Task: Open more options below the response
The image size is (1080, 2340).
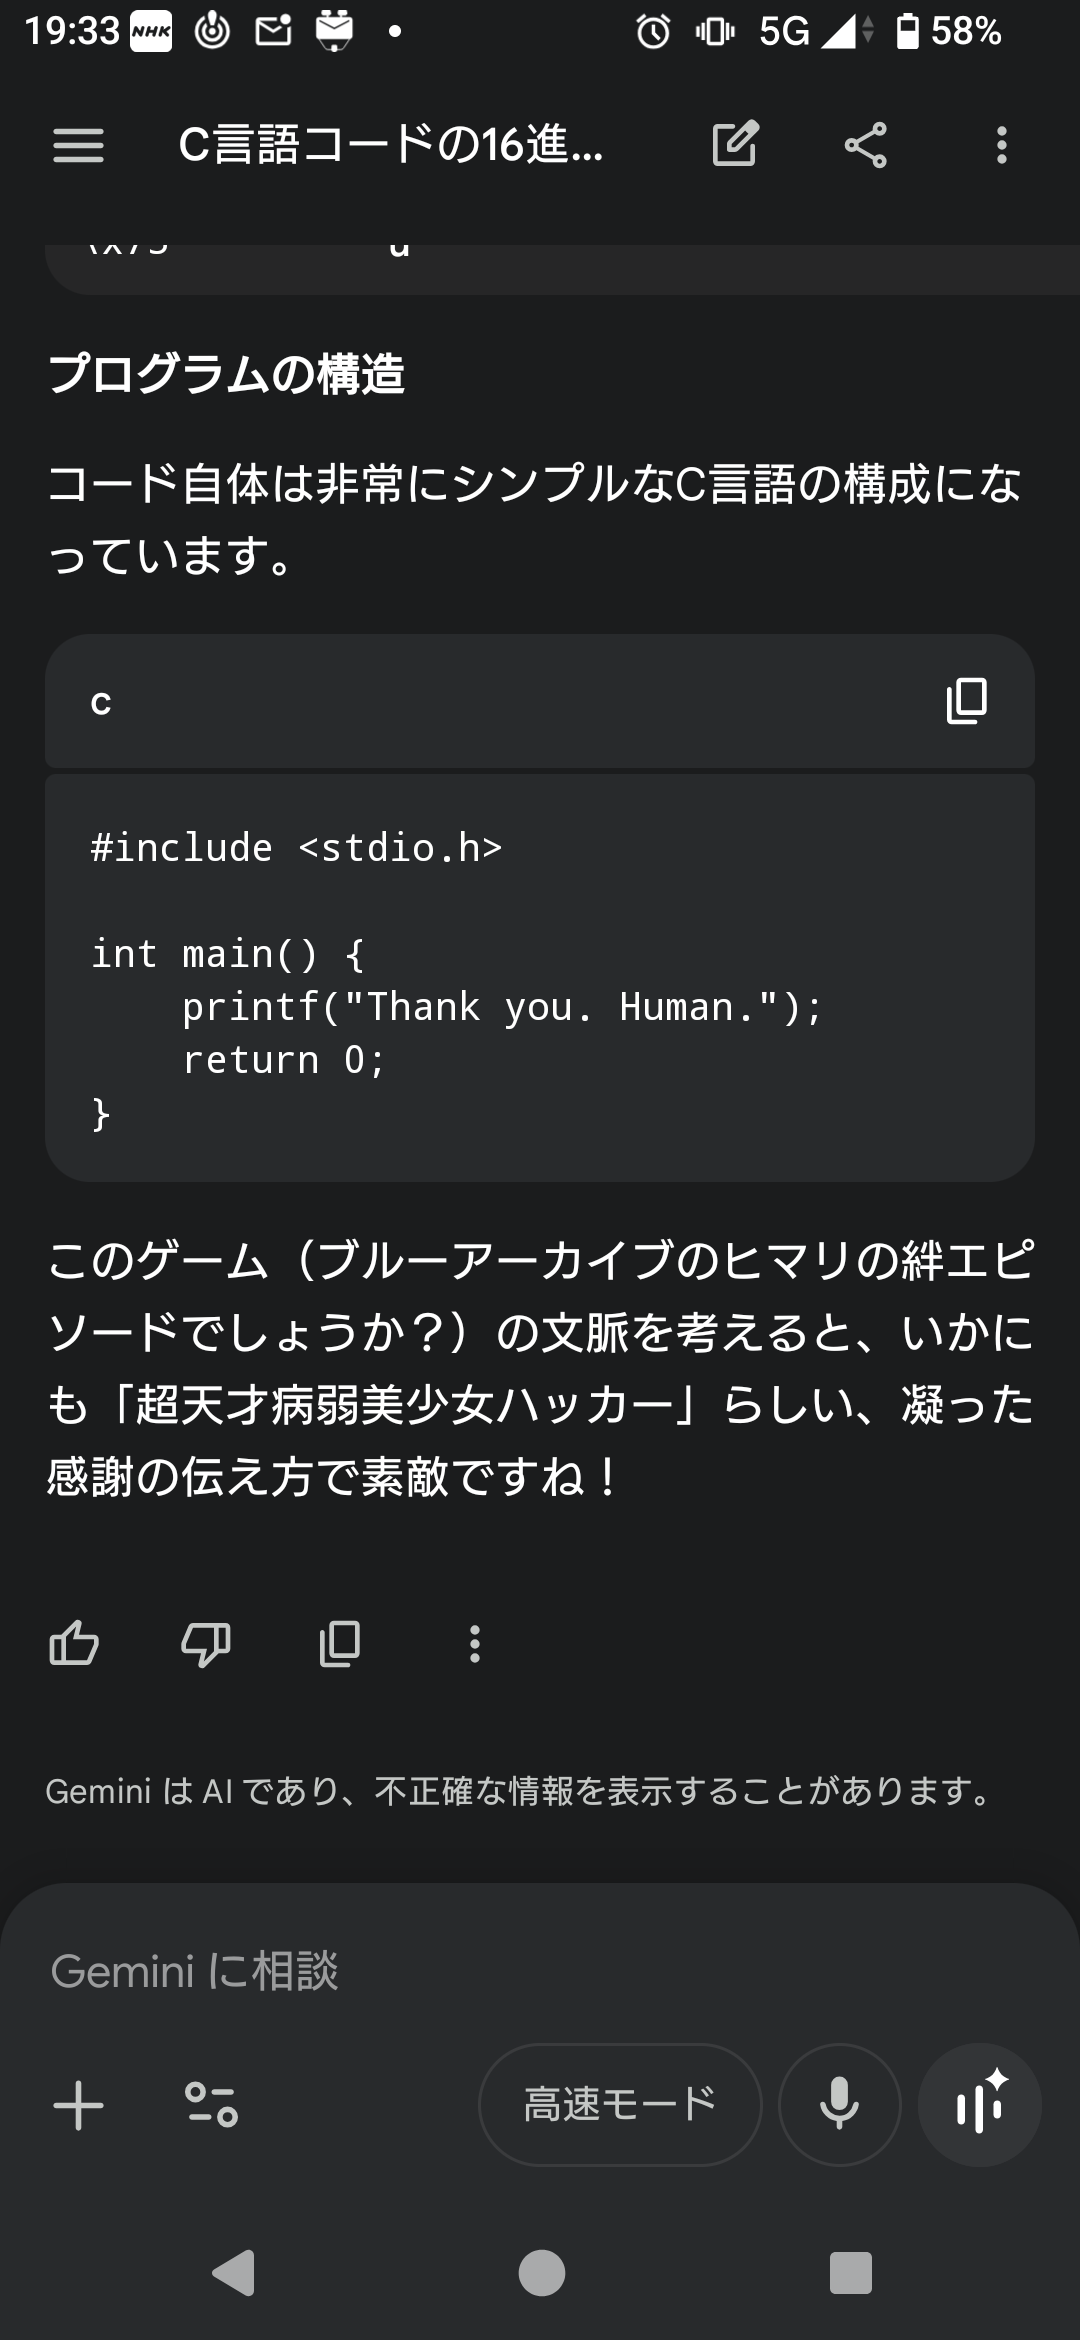Action: click(x=474, y=1643)
